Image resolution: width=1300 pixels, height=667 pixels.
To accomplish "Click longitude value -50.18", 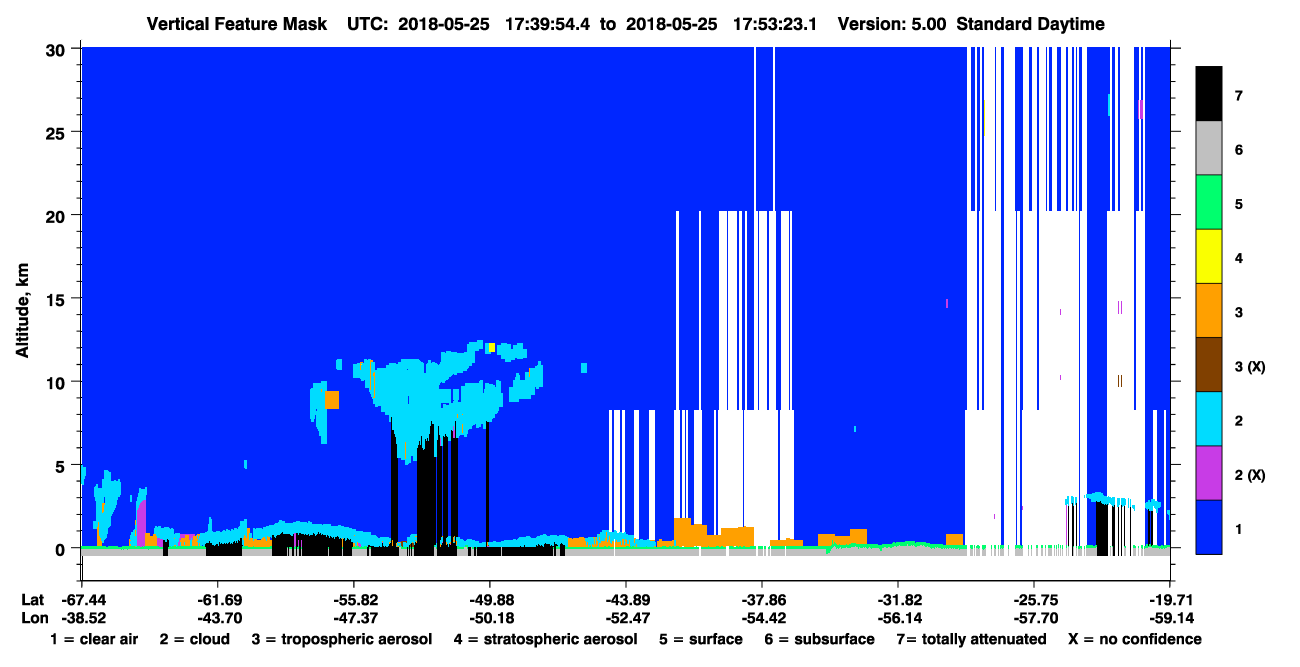I will (489, 618).
